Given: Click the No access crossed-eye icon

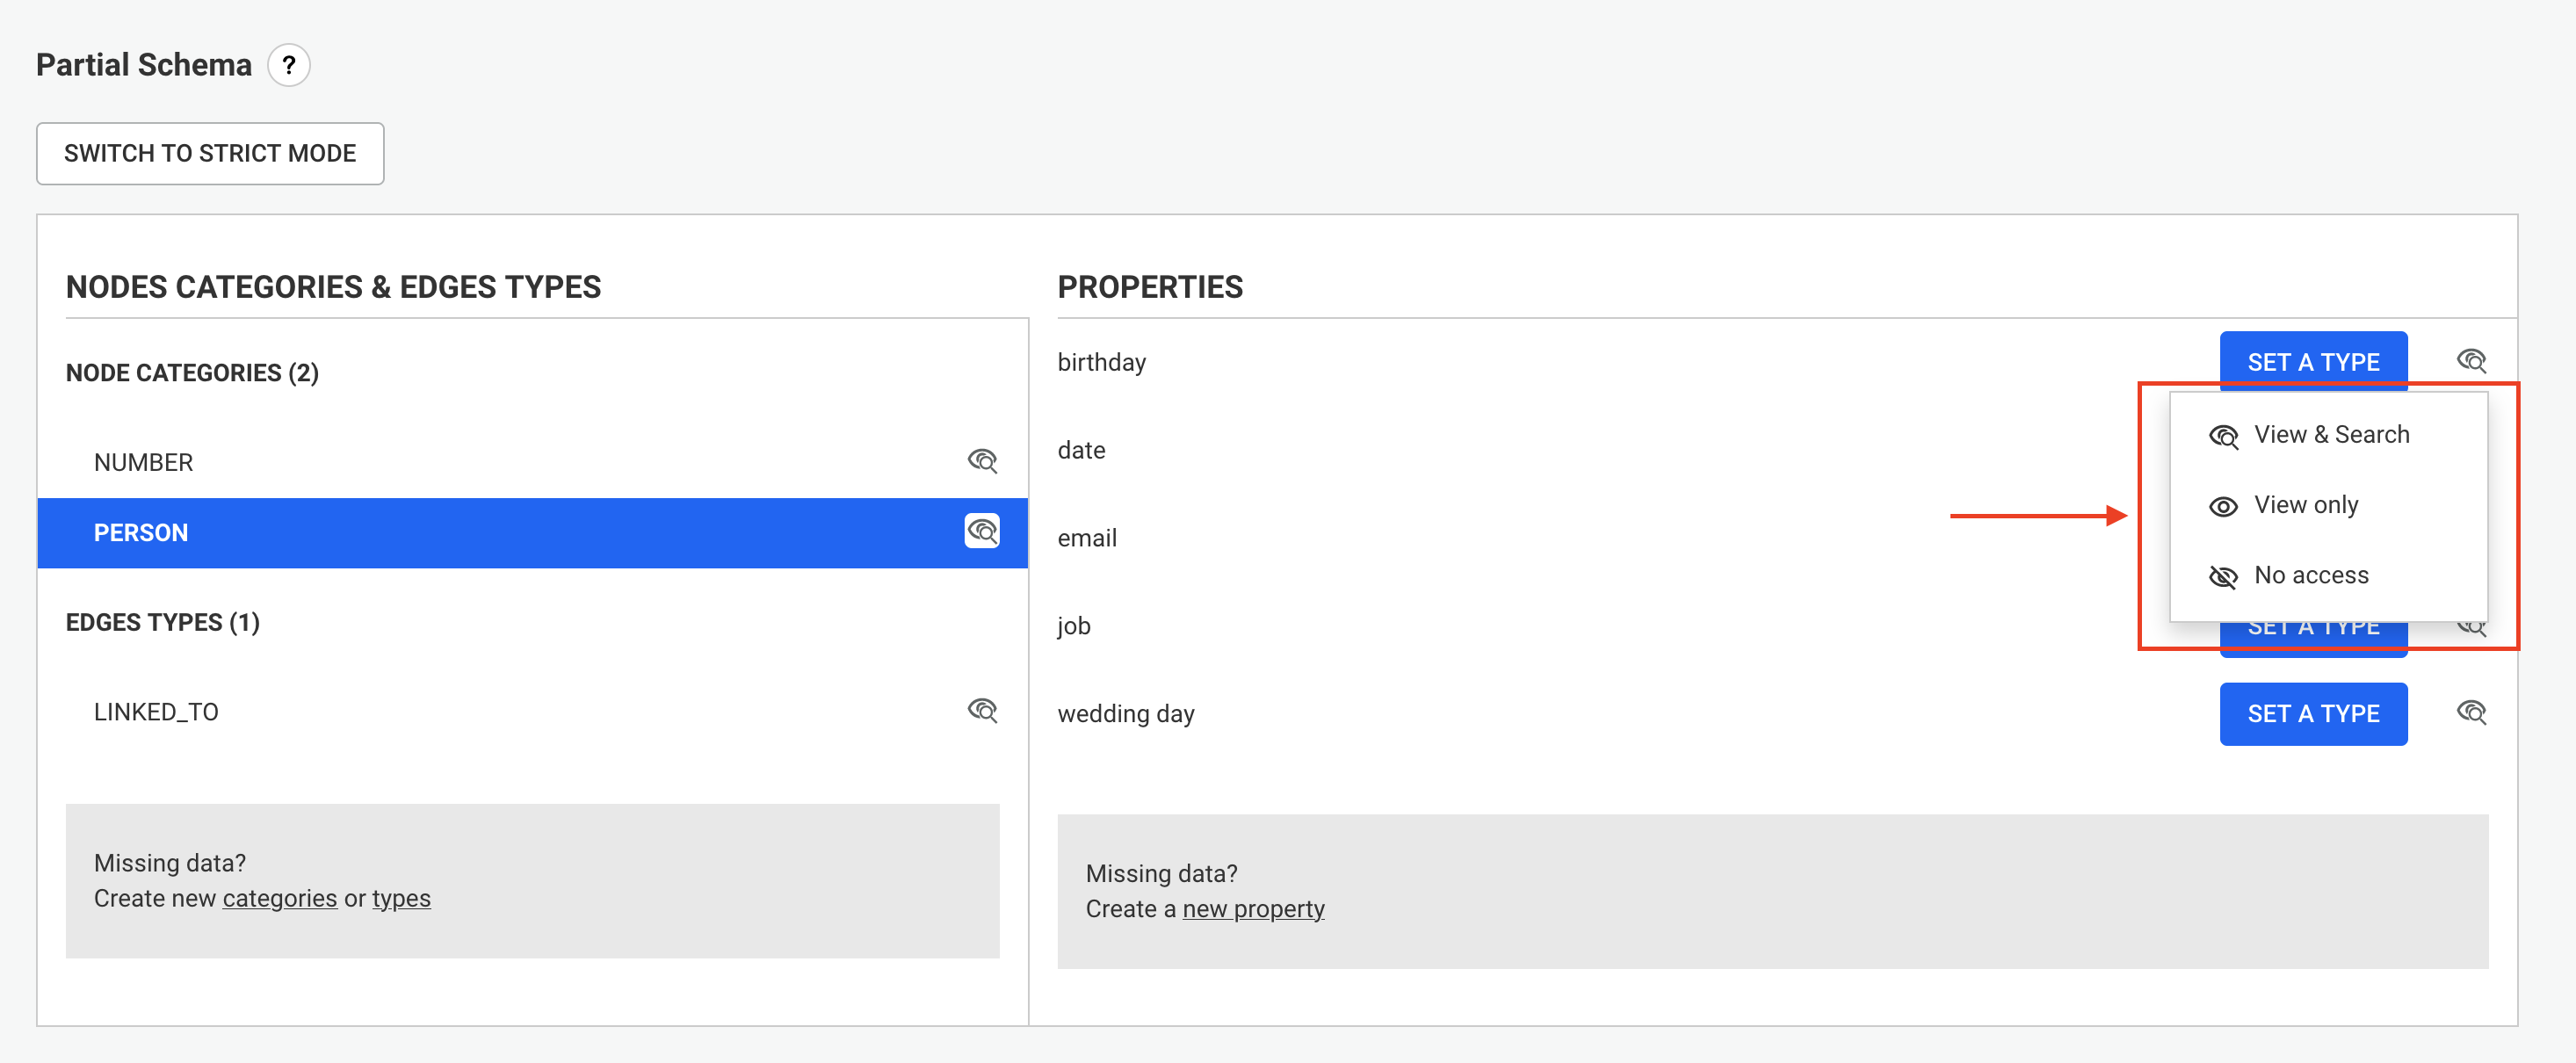Looking at the screenshot, I should (x=2223, y=576).
